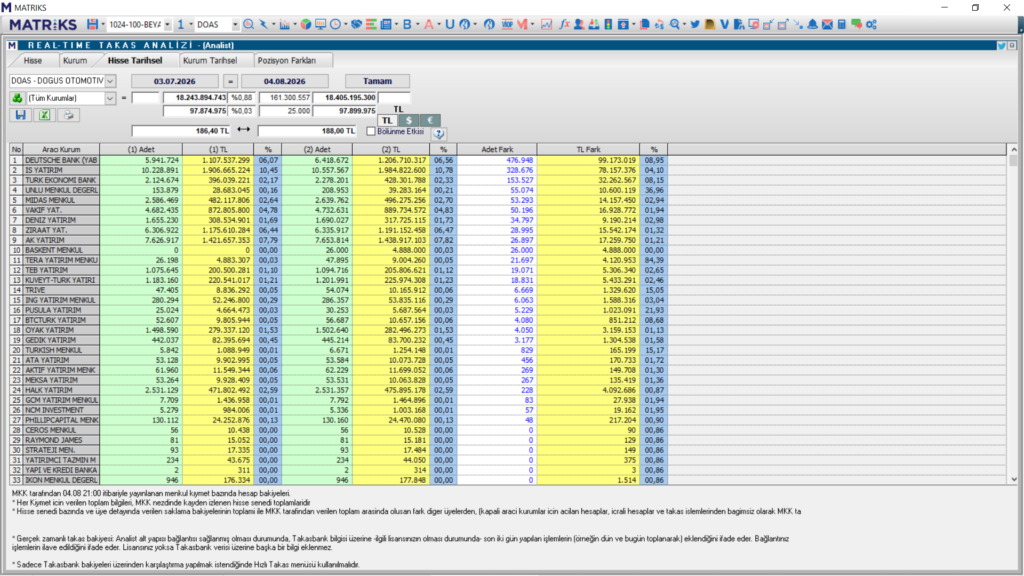The width and height of the screenshot is (1024, 576).
Task: Open the bell alarm icon
Action: 812,24
